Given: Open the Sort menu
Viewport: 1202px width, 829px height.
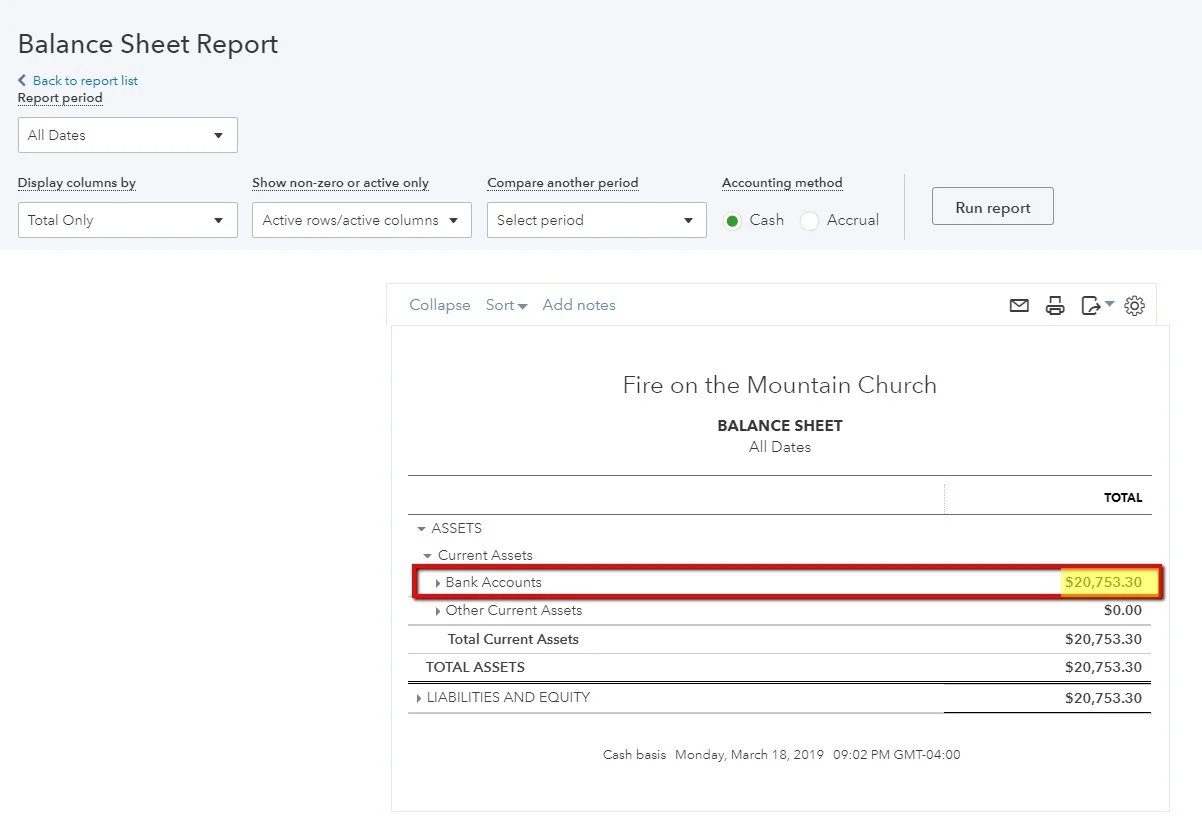Looking at the screenshot, I should 507,305.
